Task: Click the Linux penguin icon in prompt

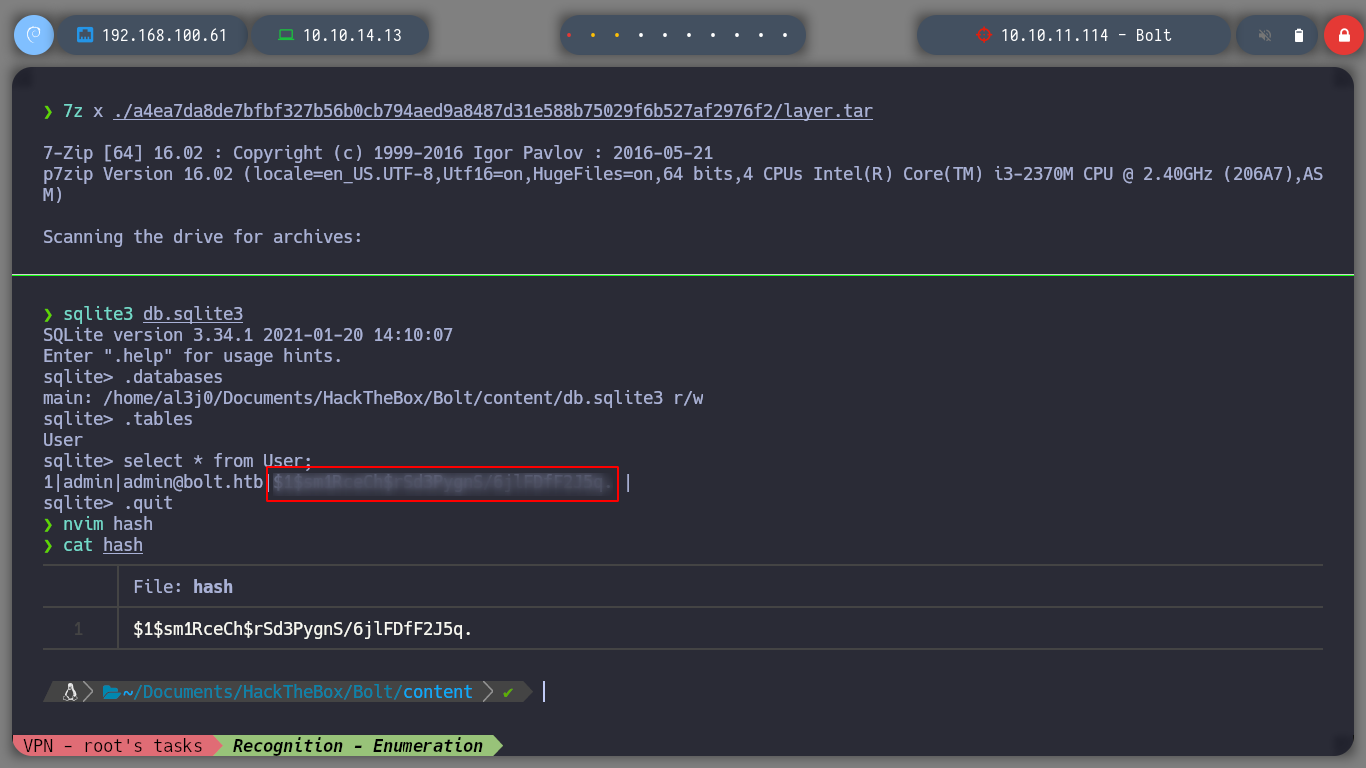Action: [x=70, y=691]
